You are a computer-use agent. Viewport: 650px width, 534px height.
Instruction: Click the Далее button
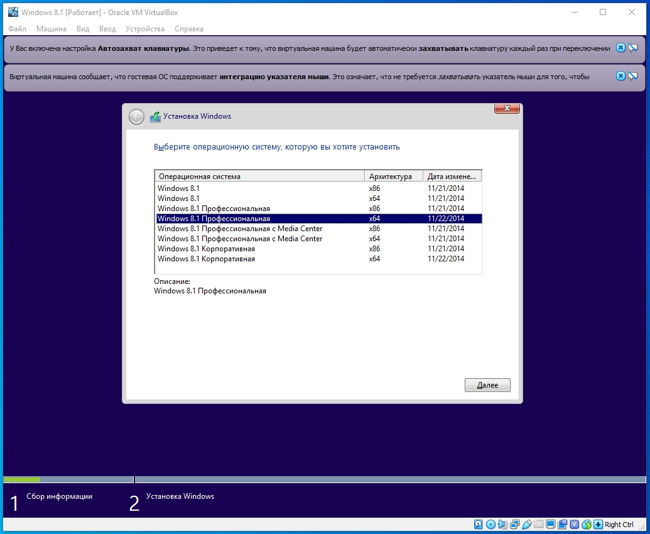click(x=488, y=385)
